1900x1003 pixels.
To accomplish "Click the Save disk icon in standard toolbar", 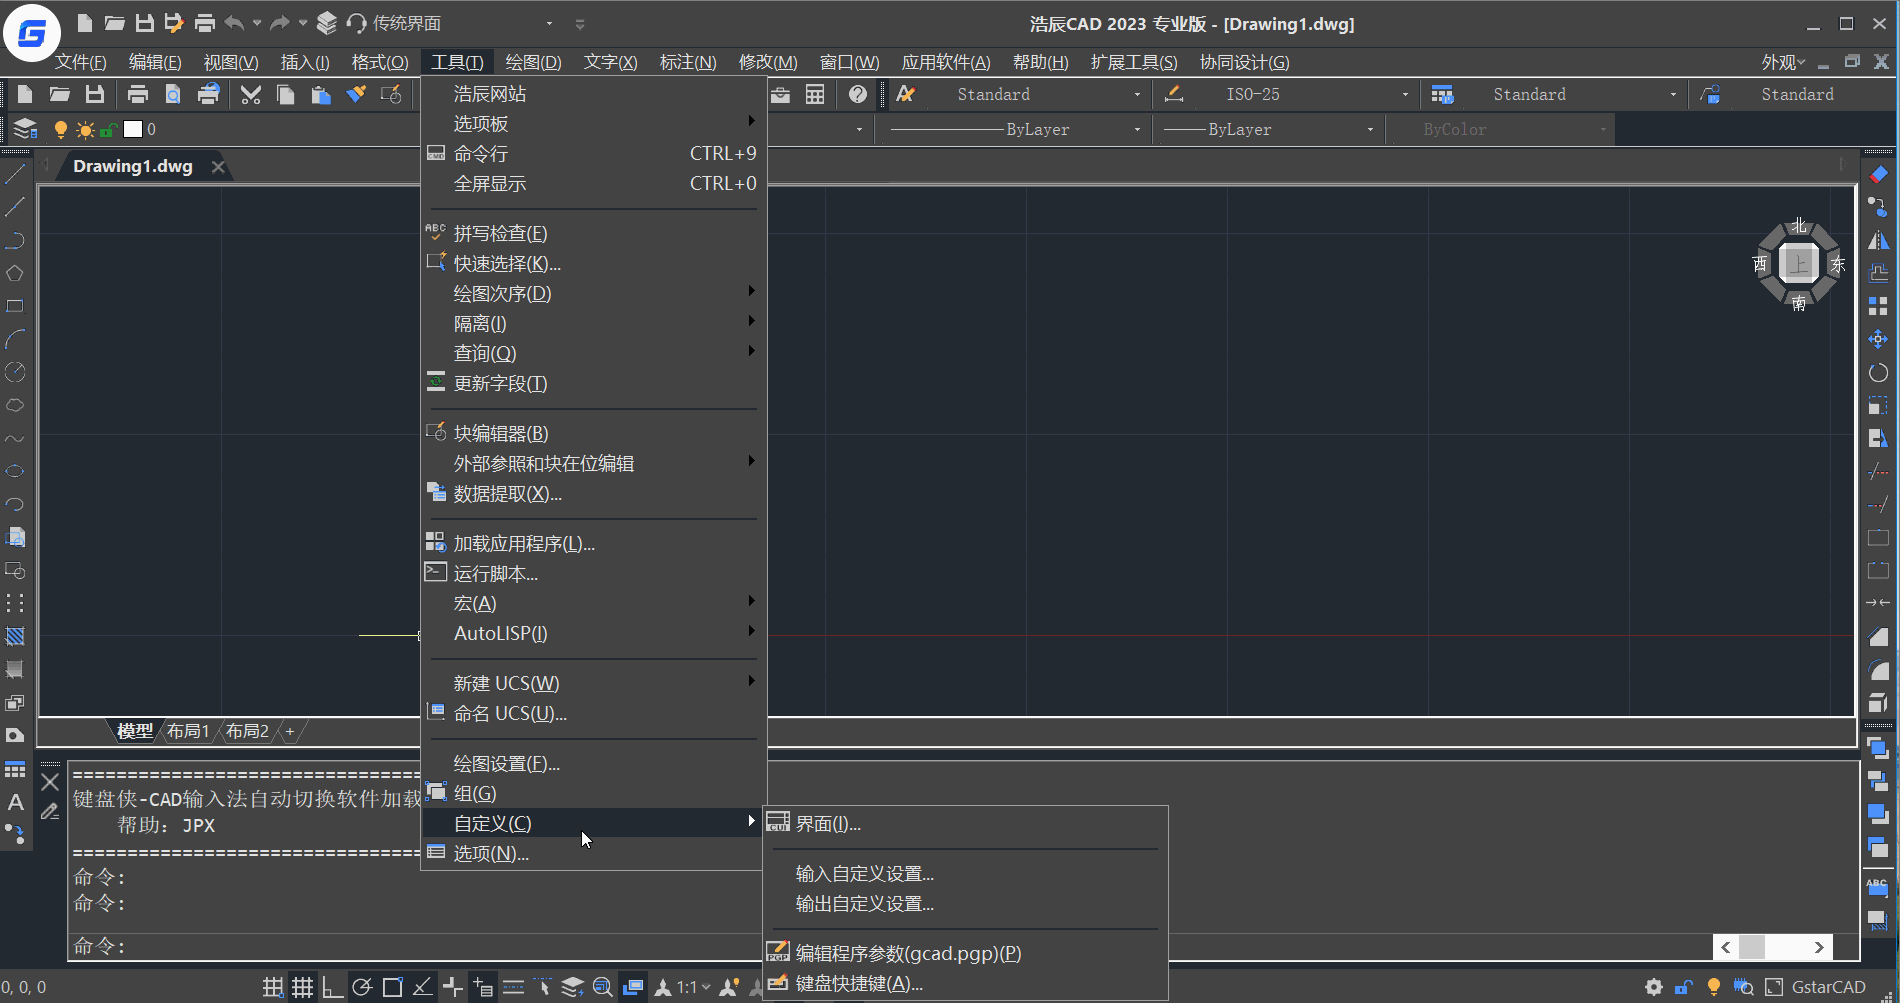I will (95, 94).
